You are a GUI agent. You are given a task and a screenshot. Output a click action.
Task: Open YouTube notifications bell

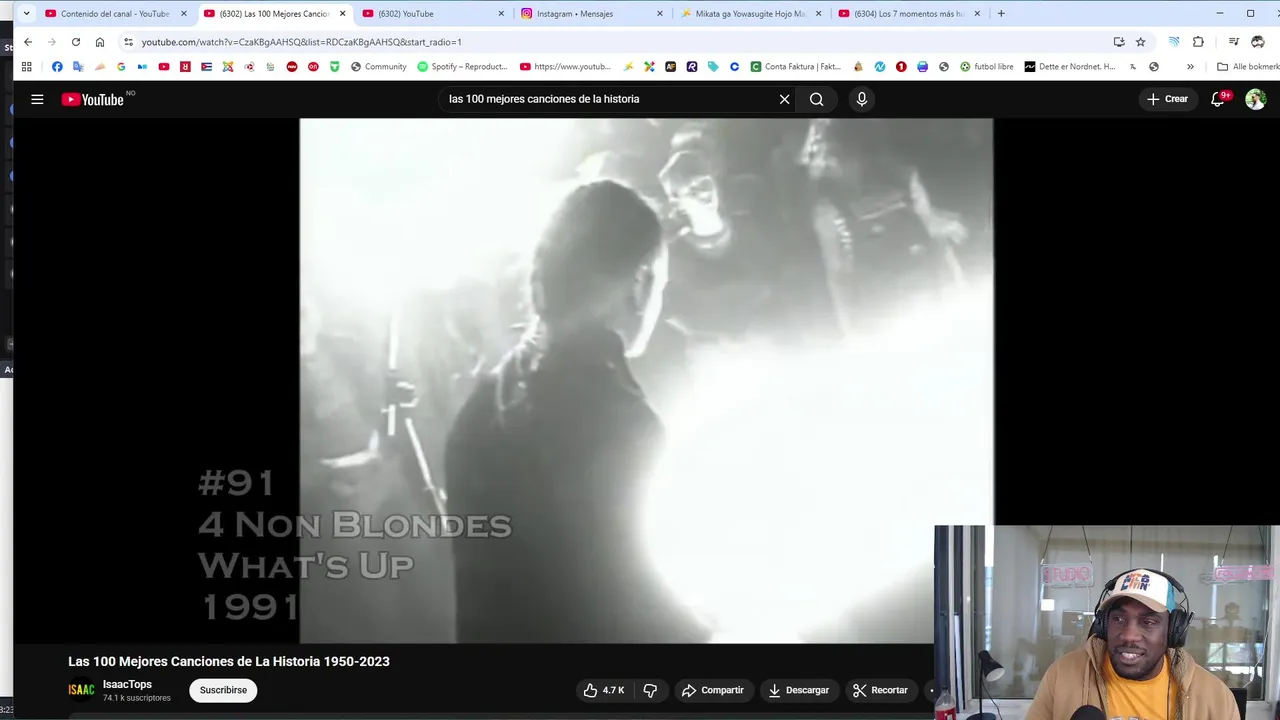click(1218, 99)
